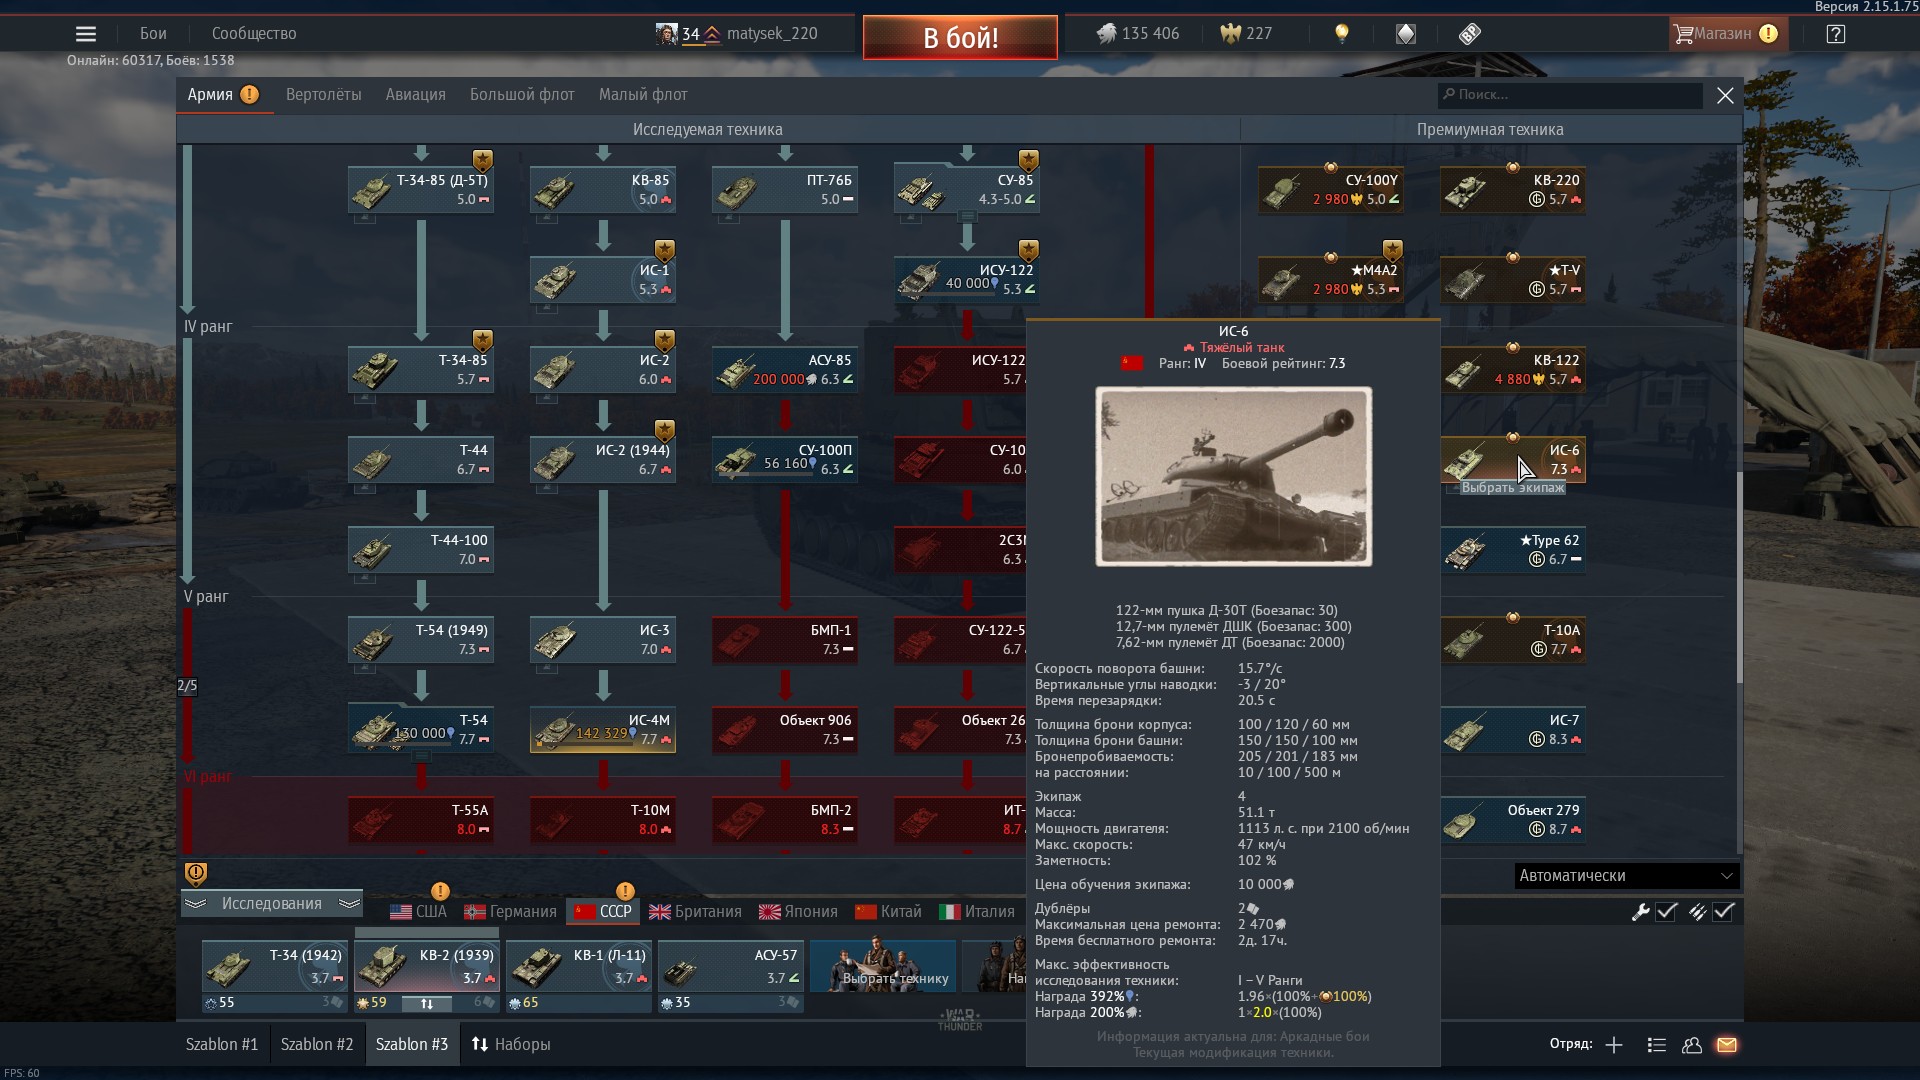Start a match with В бой!
Viewport: 1920px width, 1080px height.
point(960,38)
